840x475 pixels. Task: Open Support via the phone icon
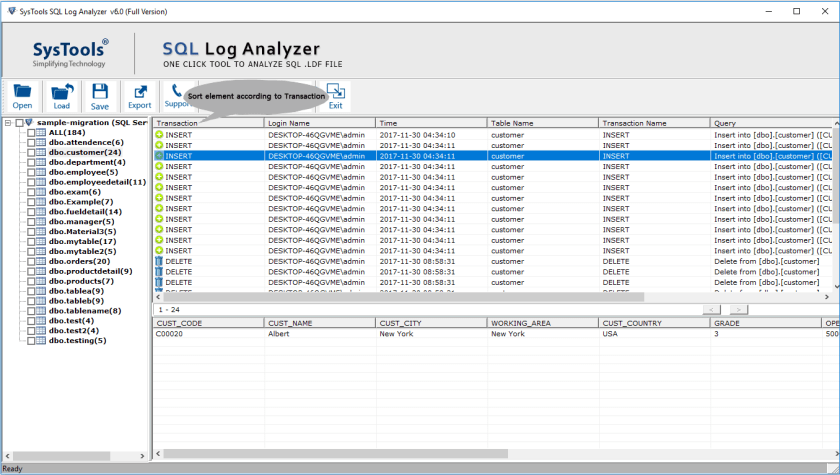(x=177, y=93)
